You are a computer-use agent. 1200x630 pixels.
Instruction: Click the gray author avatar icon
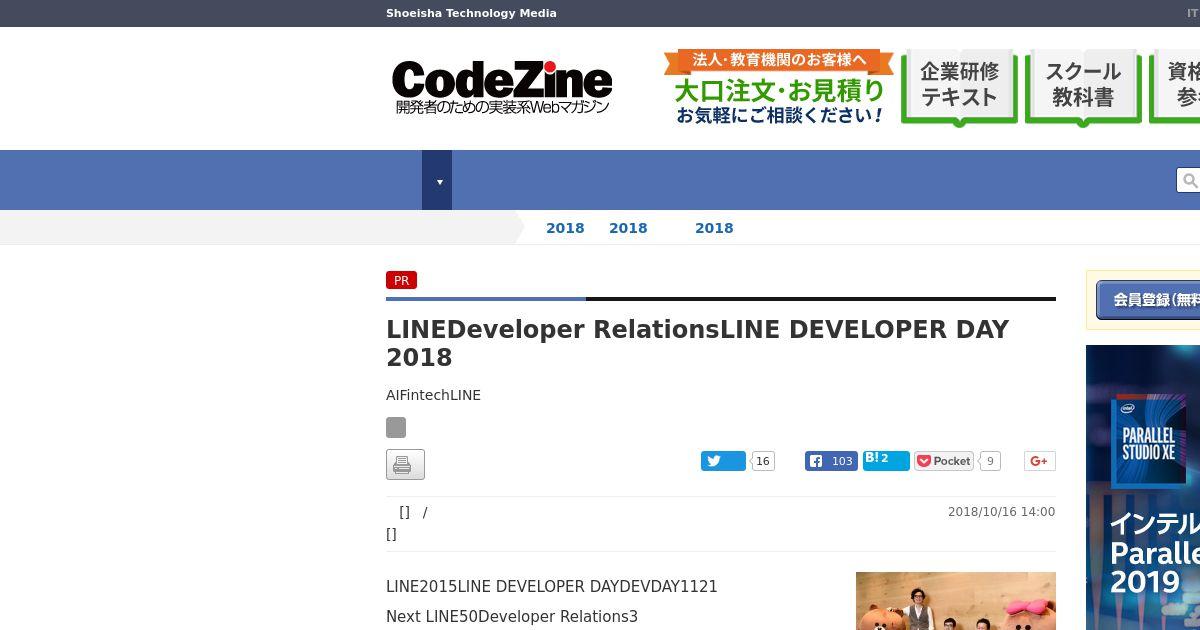pos(396,427)
